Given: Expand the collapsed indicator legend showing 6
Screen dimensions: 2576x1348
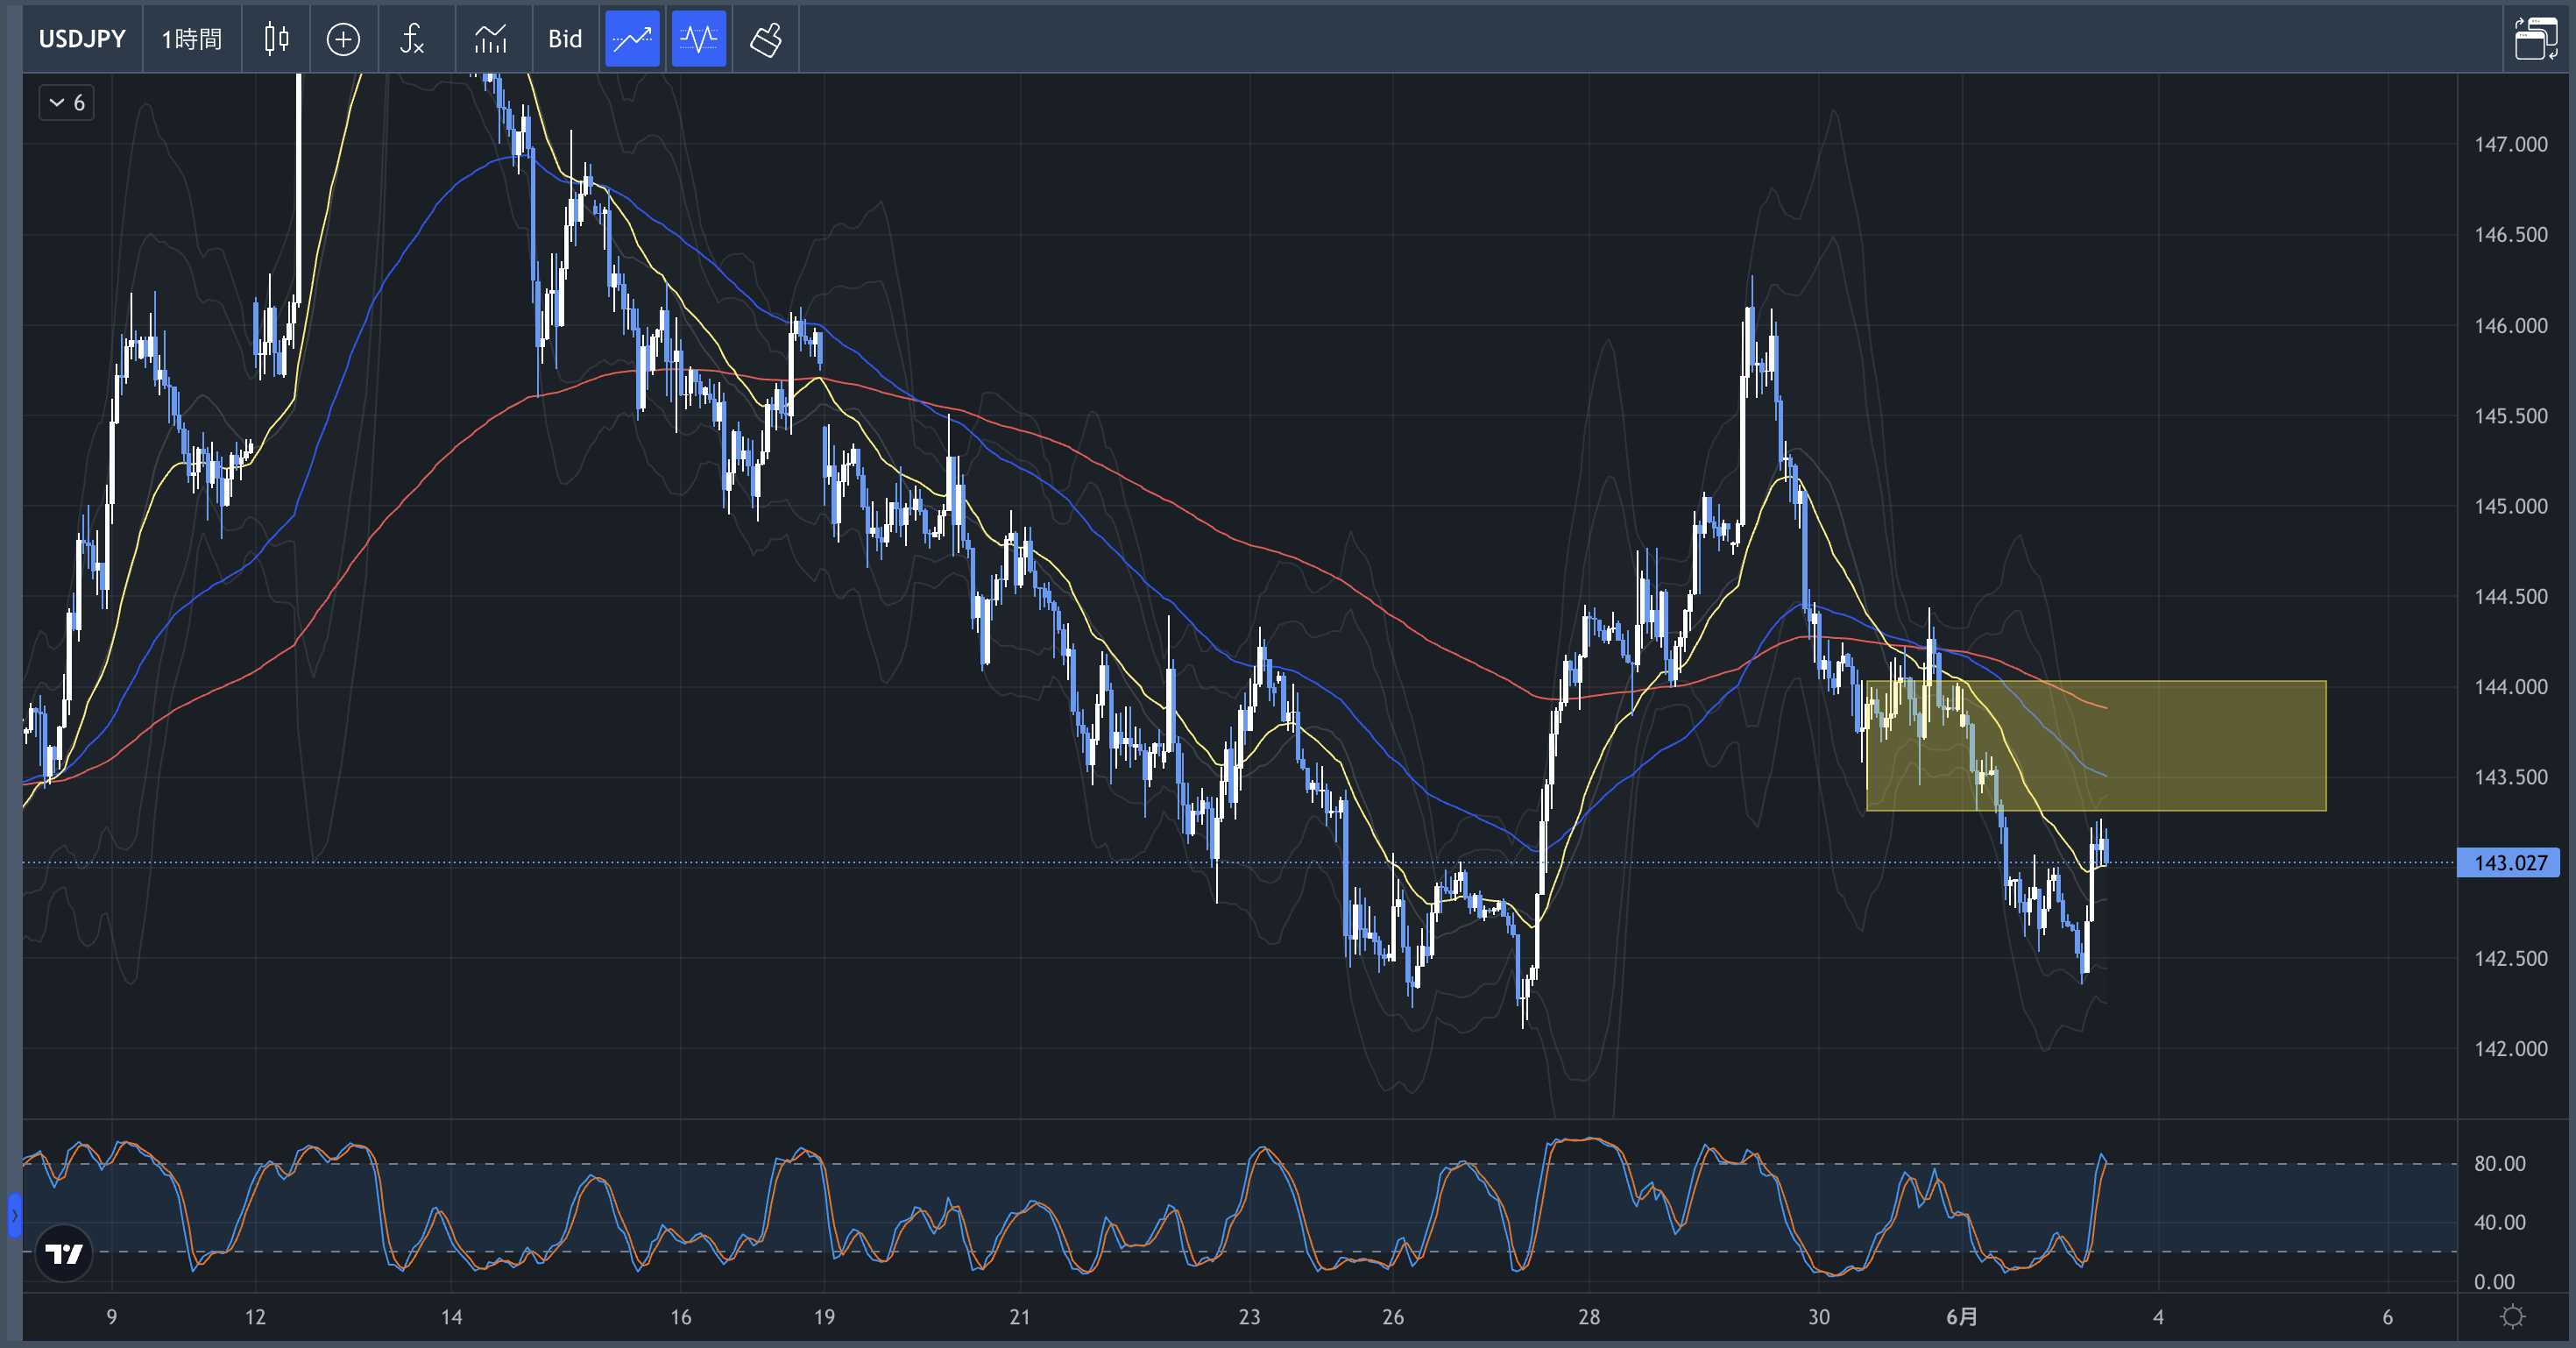Looking at the screenshot, I should [67, 102].
